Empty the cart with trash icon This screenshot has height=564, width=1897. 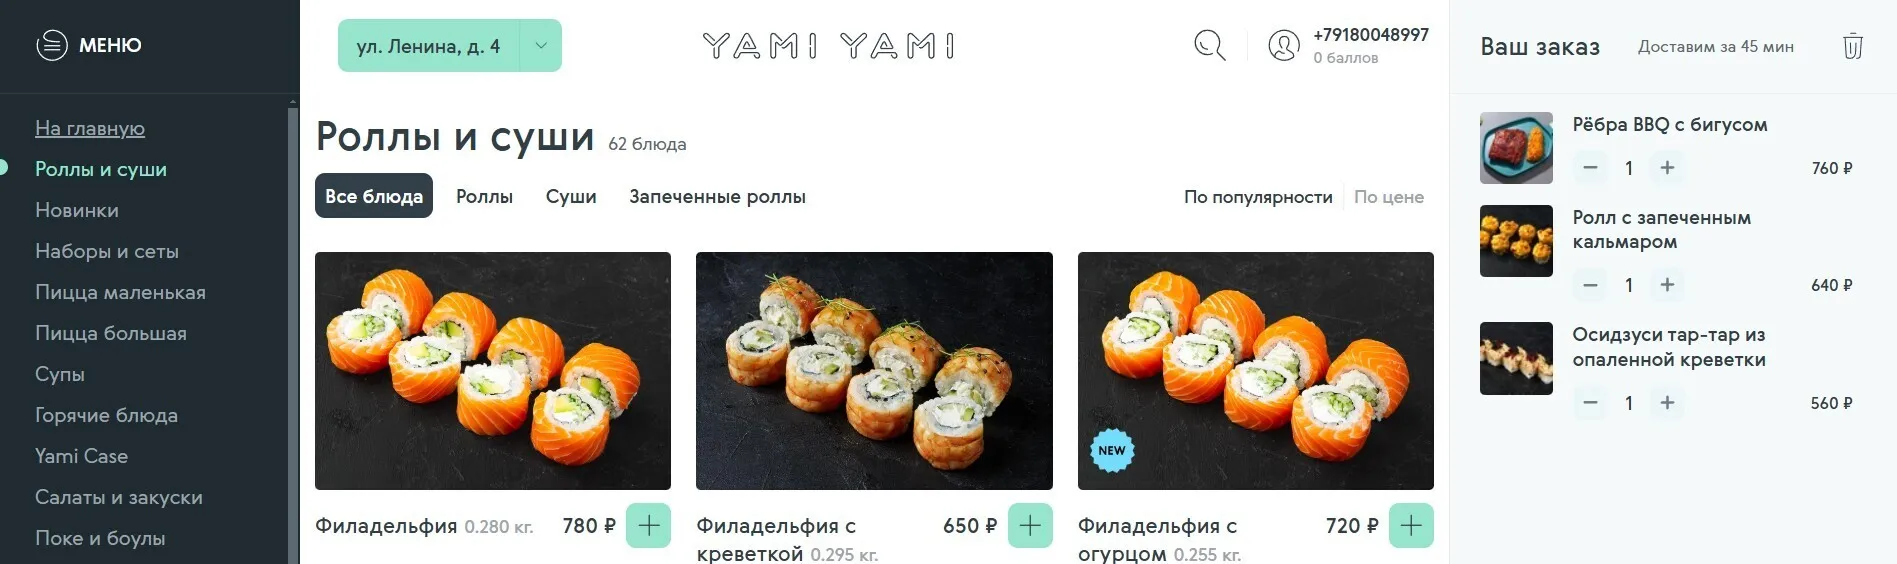(1852, 46)
